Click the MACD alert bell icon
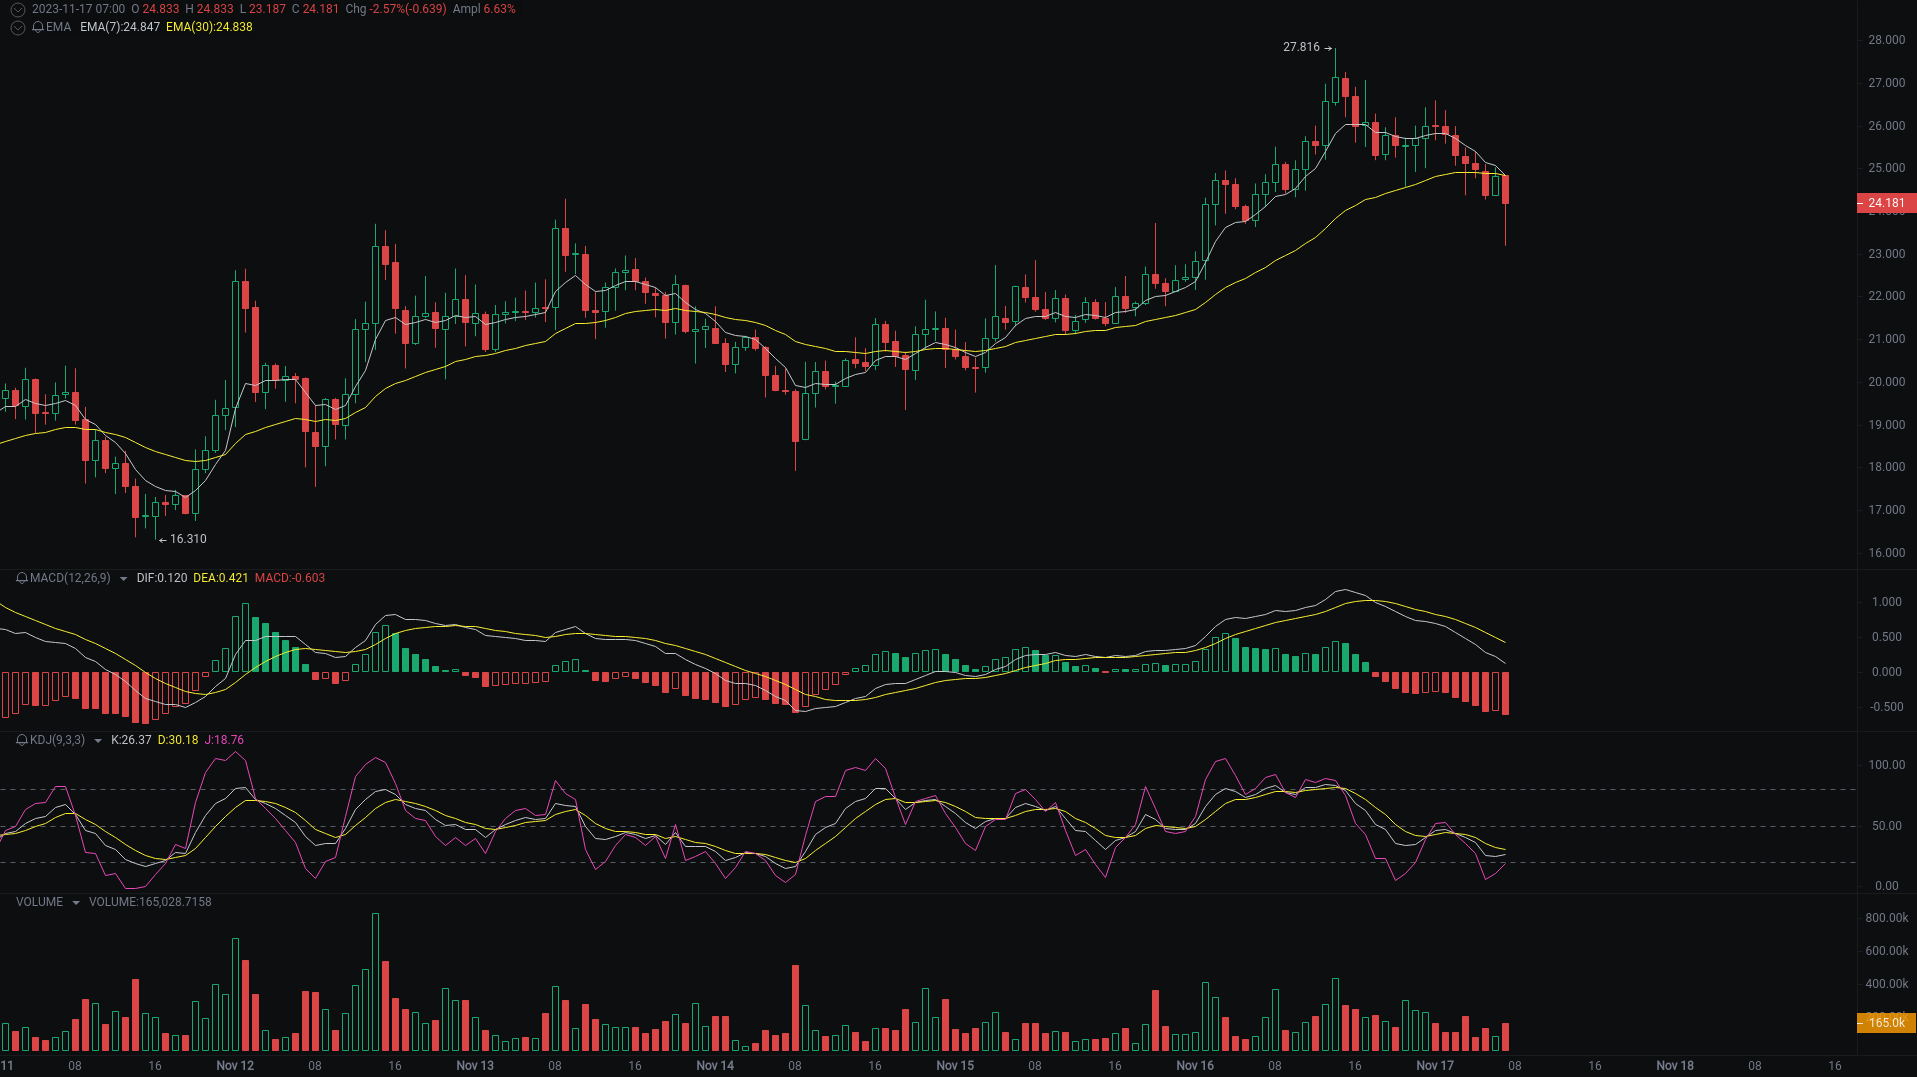The width and height of the screenshot is (1917, 1077). [x=22, y=578]
